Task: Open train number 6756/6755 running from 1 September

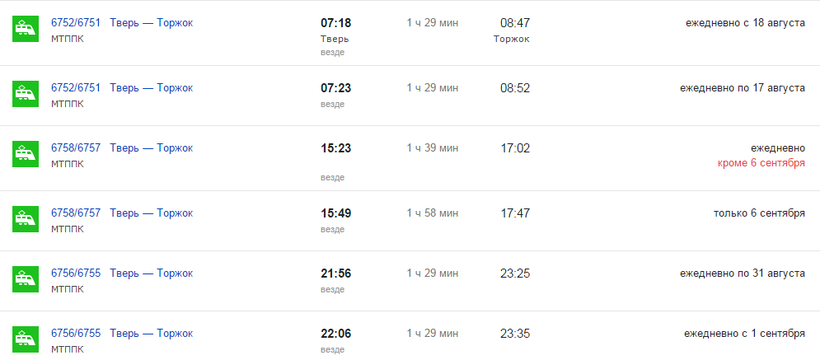Action: 75,333
